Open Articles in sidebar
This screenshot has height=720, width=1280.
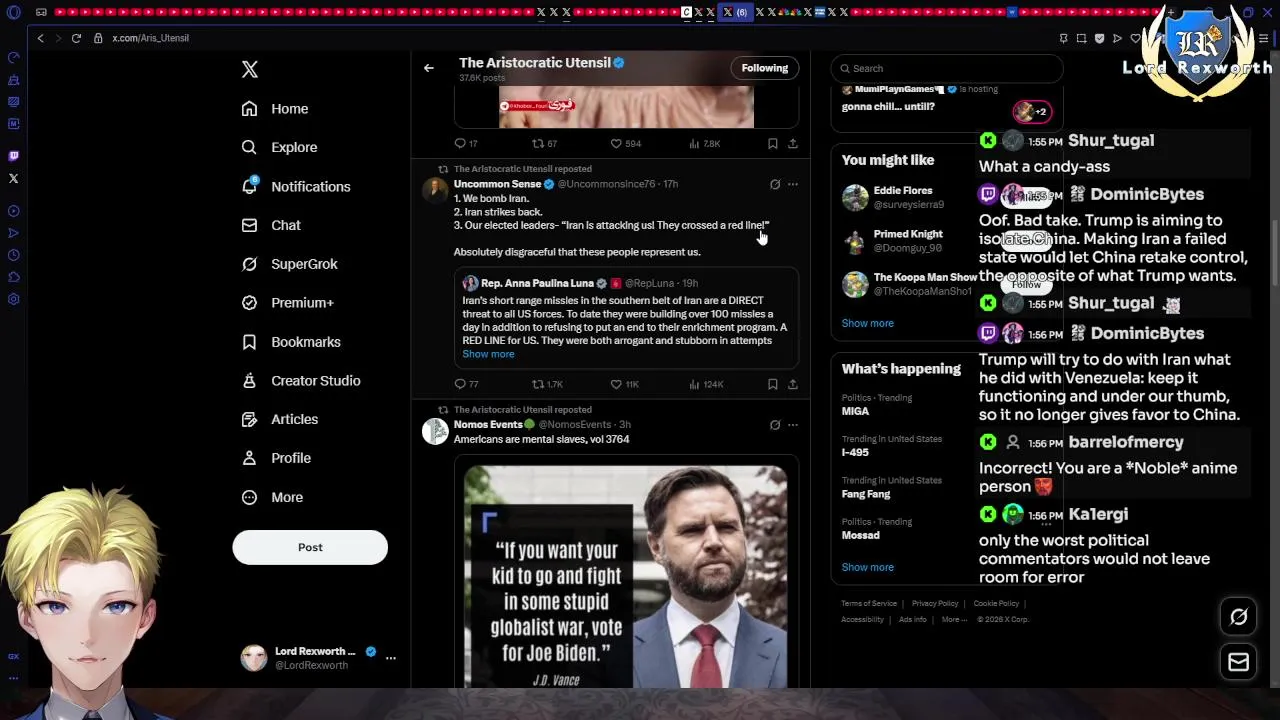280,419
